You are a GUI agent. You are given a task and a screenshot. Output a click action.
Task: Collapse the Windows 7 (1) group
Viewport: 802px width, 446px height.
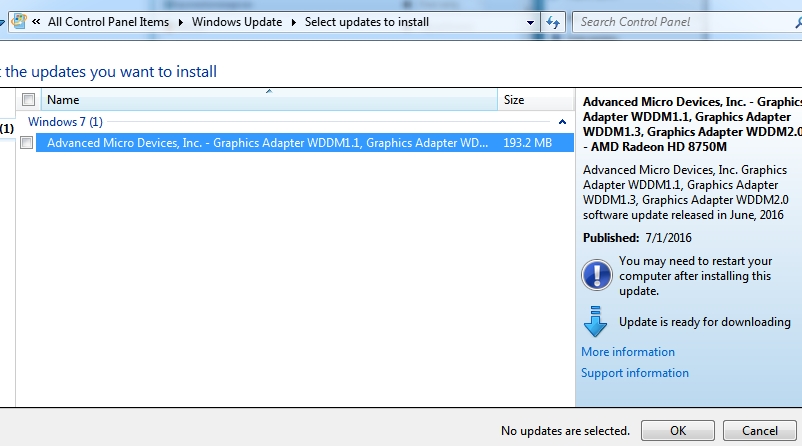tap(562, 122)
